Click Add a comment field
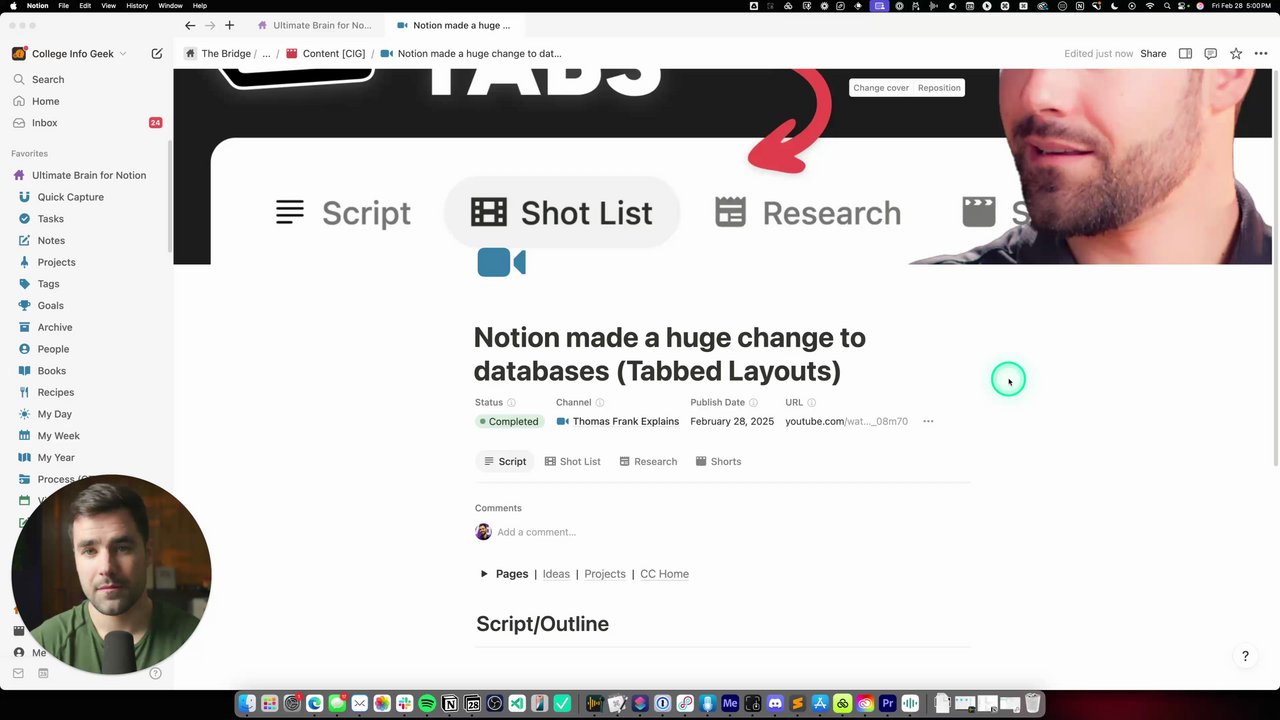This screenshot has height=720, width=1280. pos(536,532)
